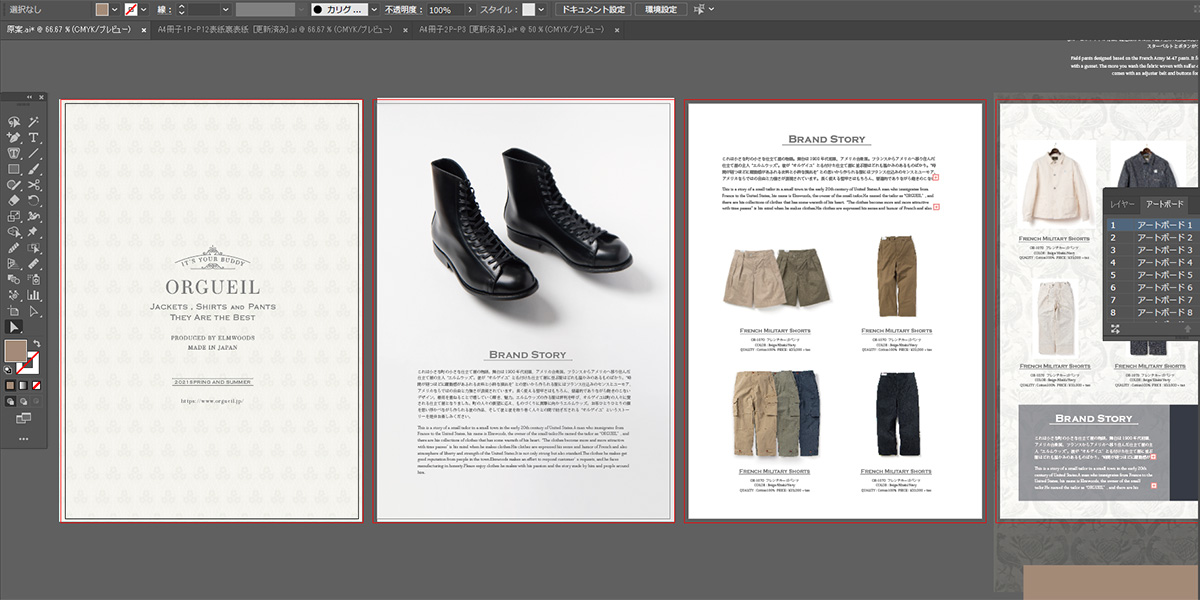Switch to A4冊子1P-P12表紙裏表紙 document tab
The height and width of the screenshot is (600, 1200).
coord(277,30)
